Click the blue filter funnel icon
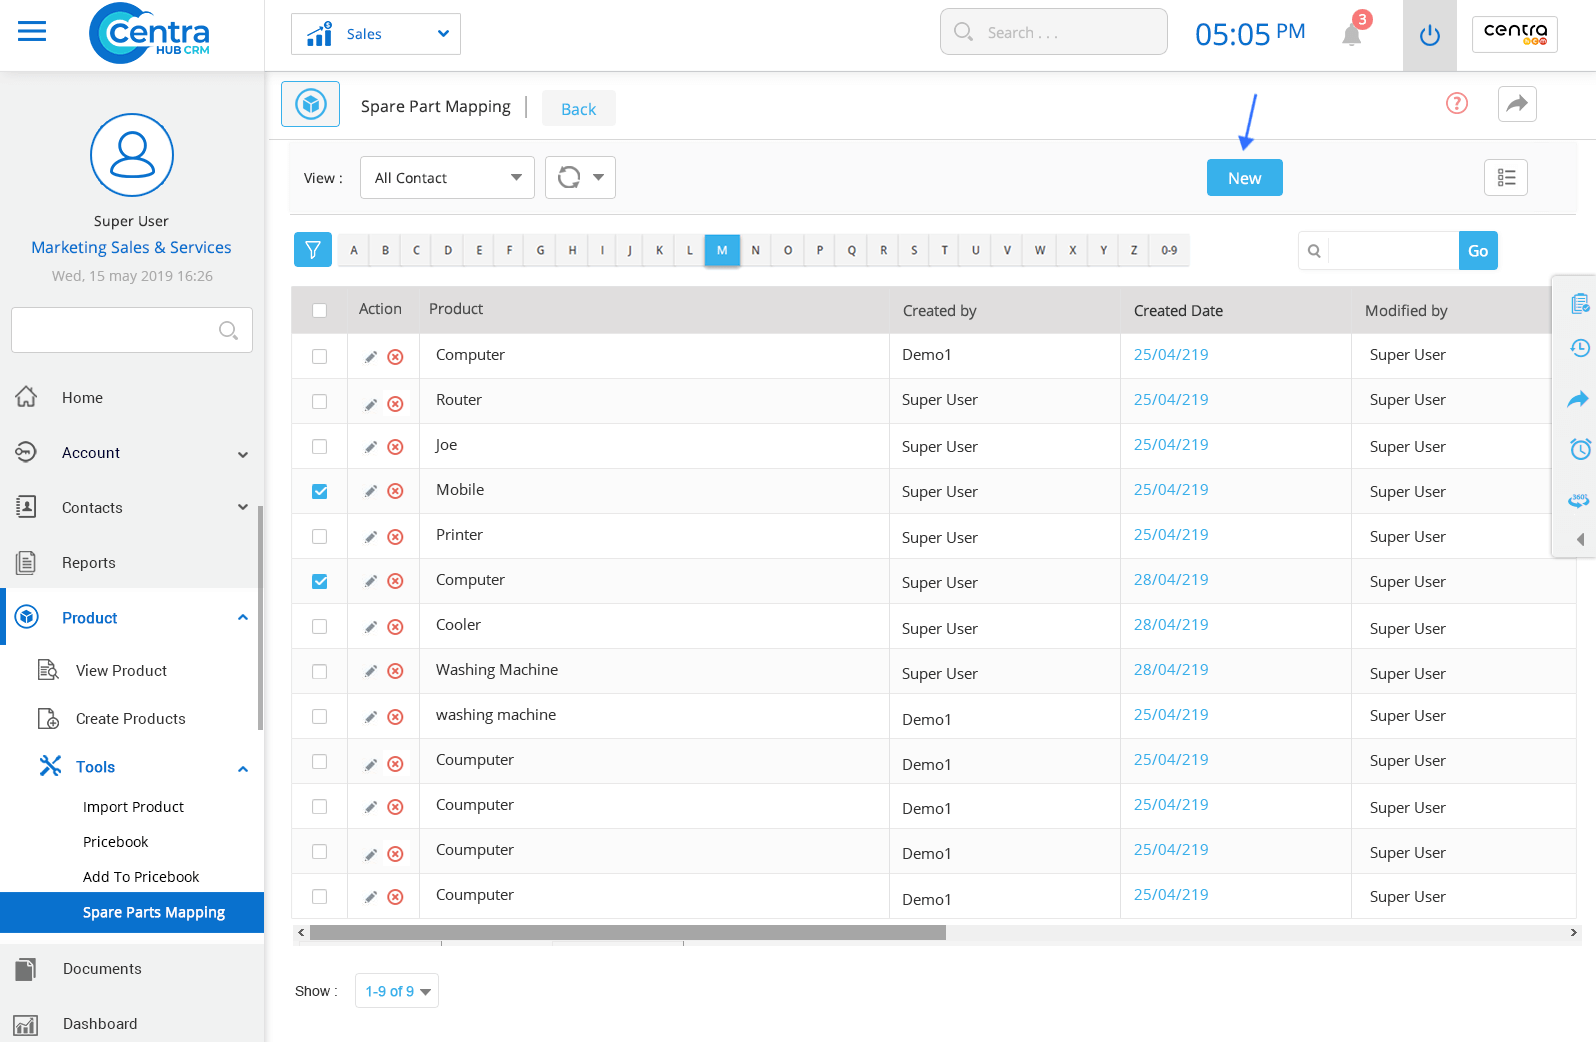Viewport: 1596px width, 1042px height. tap(313, 250)
